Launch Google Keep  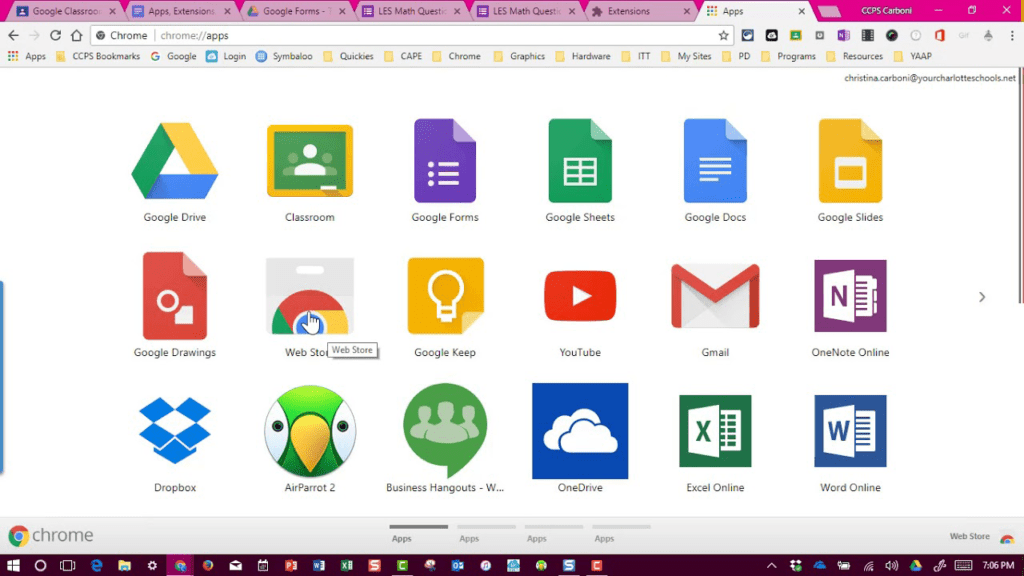[x=445, y=295]
